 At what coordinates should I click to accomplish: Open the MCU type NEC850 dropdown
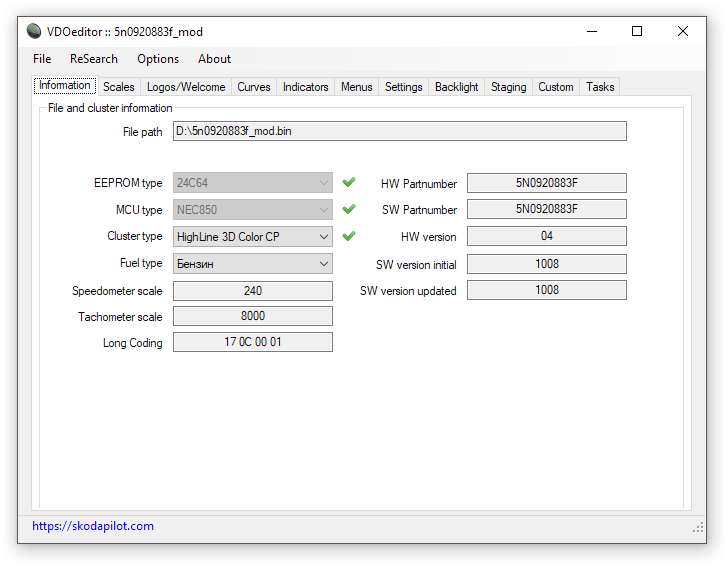point(253,209)
